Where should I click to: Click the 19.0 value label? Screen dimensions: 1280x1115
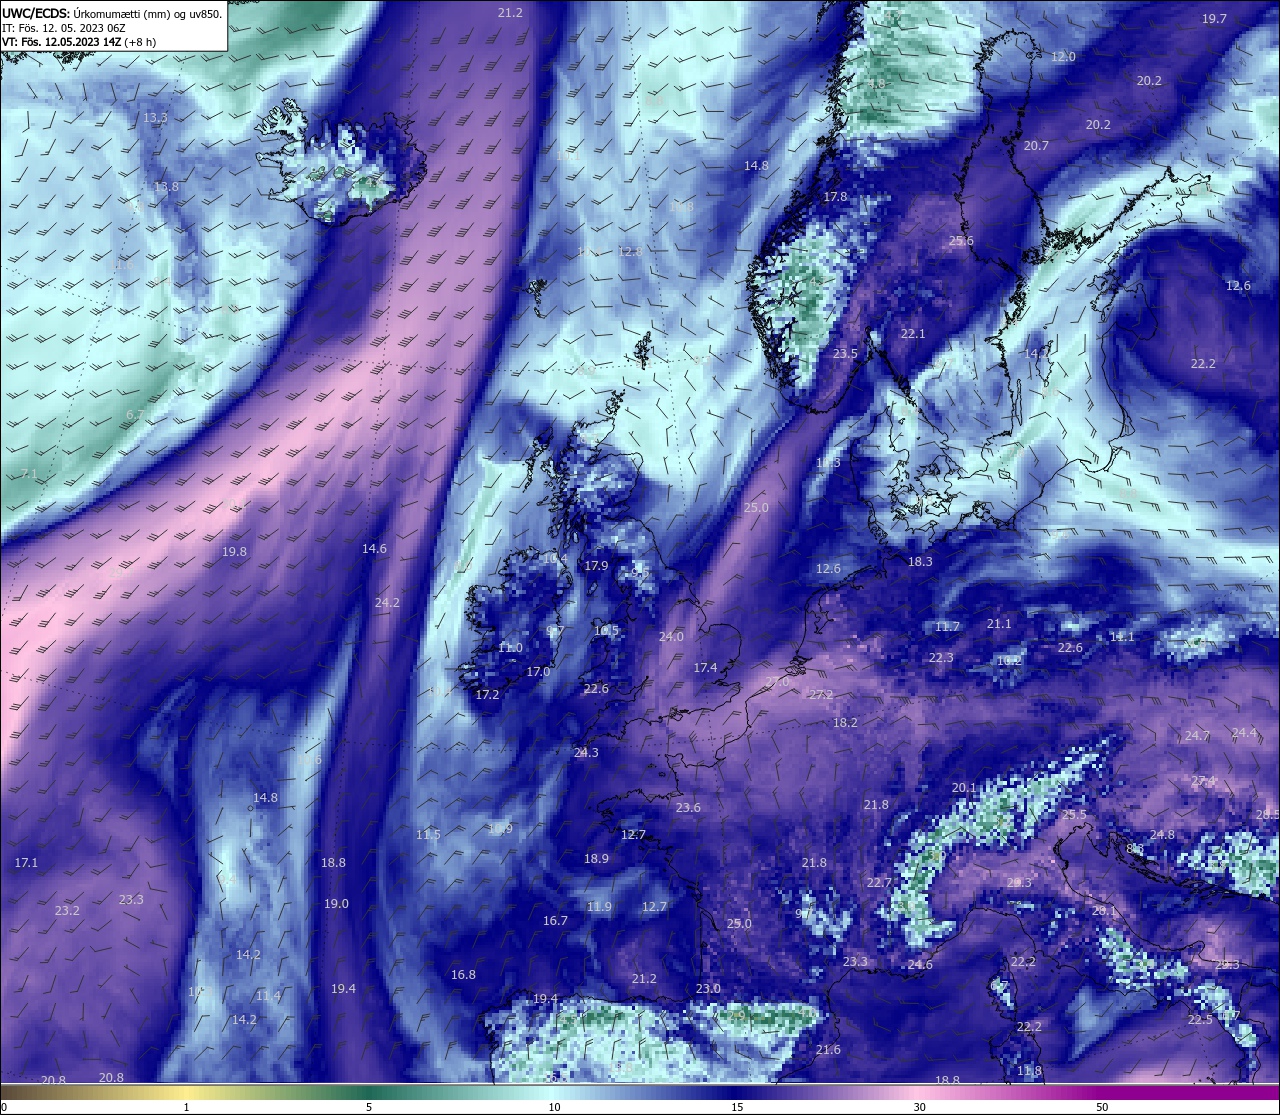pyautogui.click(x=336, y=904)
